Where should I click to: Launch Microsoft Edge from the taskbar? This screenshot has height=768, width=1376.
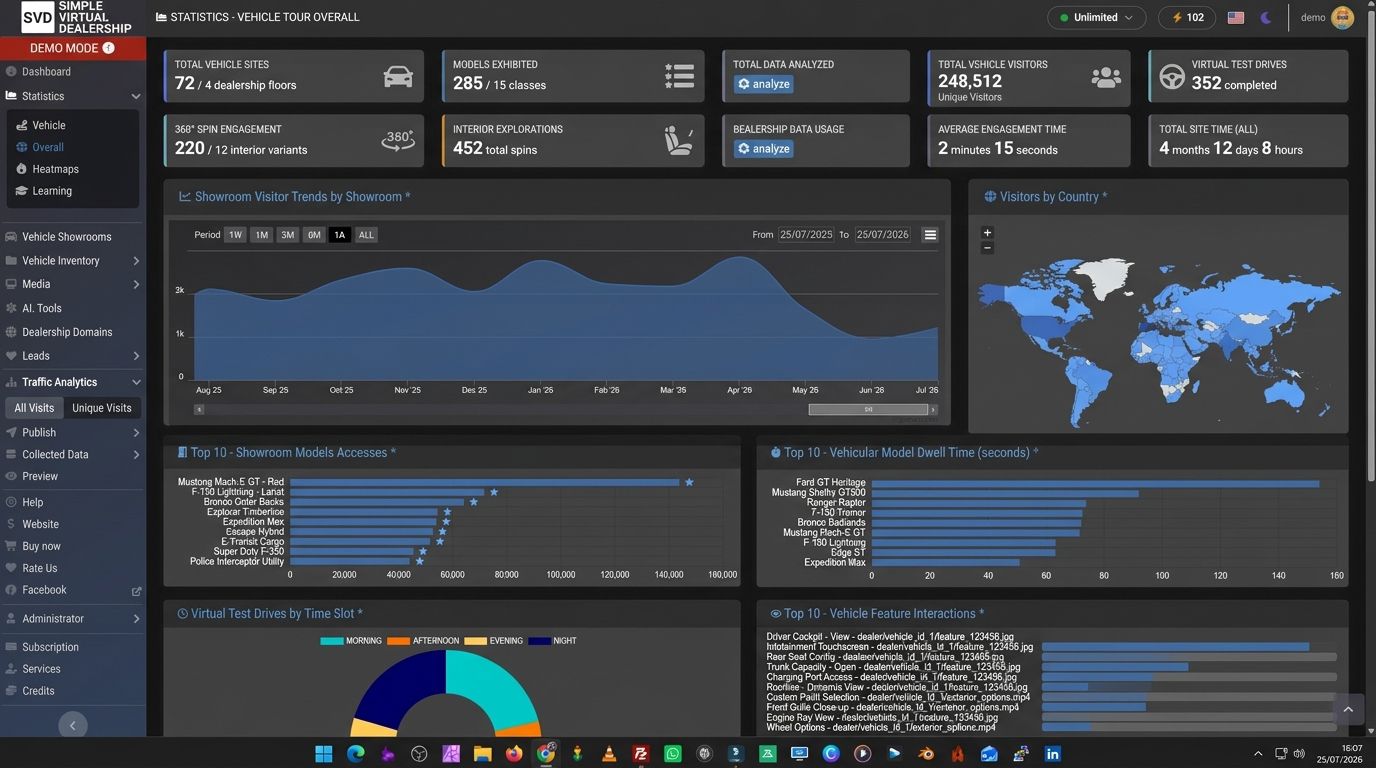tap(356, 754)
